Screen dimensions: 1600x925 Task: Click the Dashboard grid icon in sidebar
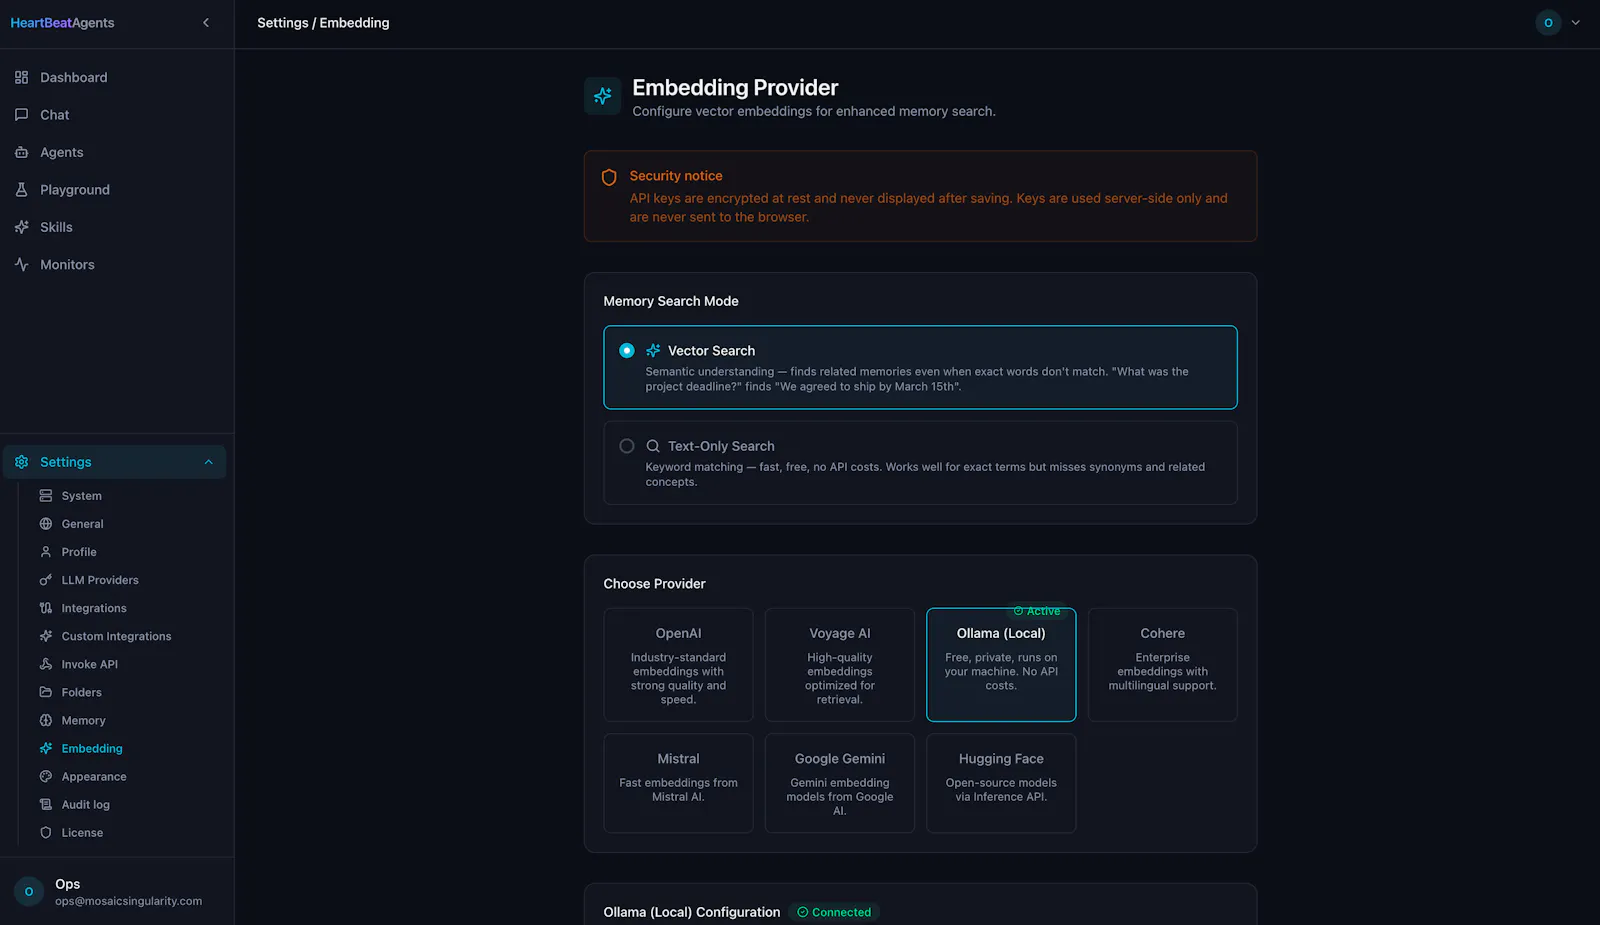pos(21,77)
